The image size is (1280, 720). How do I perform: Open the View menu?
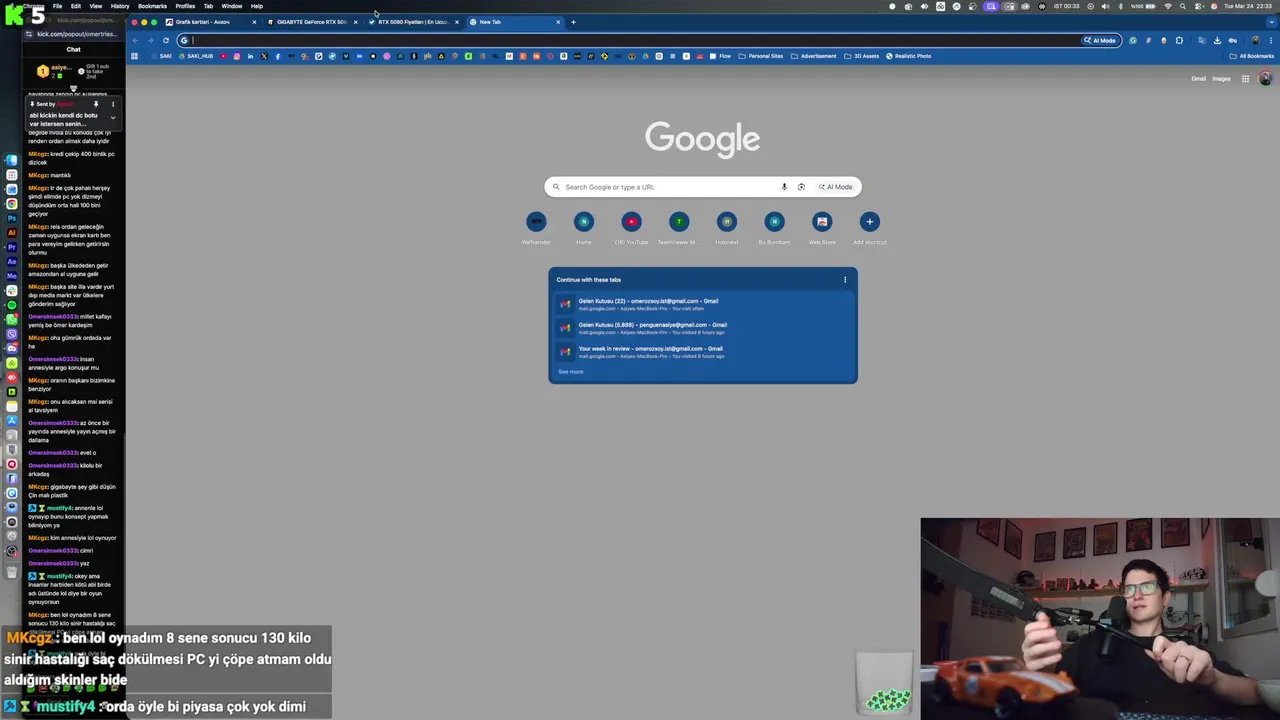click(x=96, y=6)
